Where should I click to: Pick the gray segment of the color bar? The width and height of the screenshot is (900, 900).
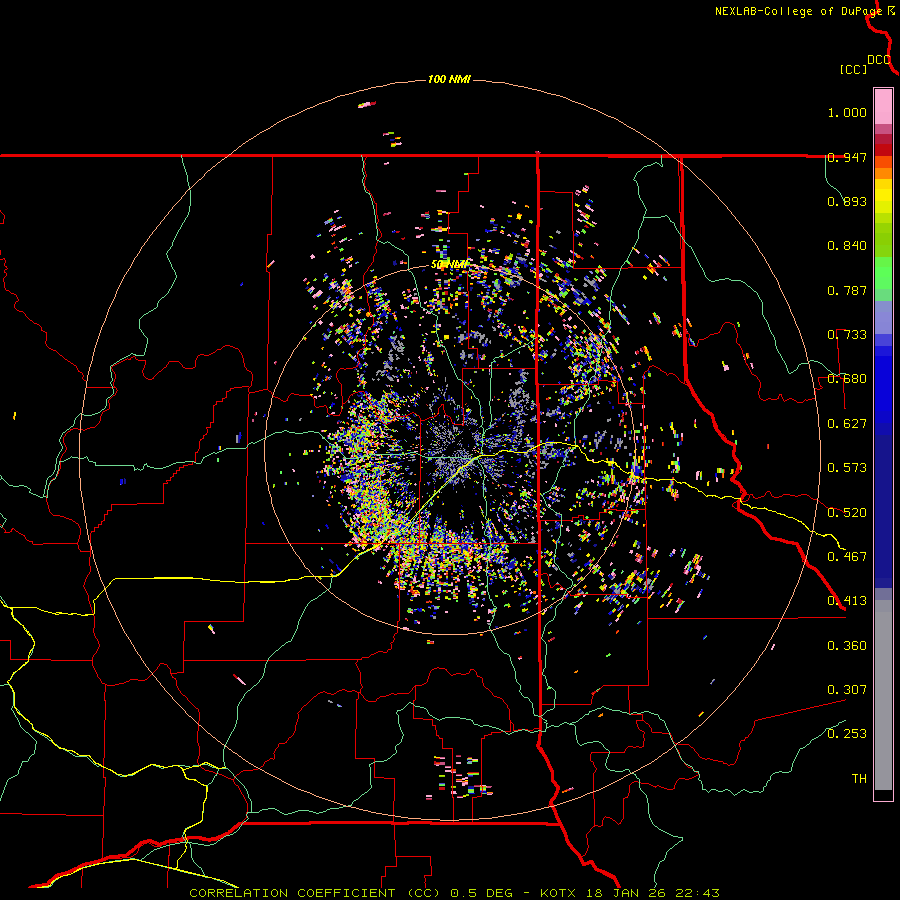[883, 695]
